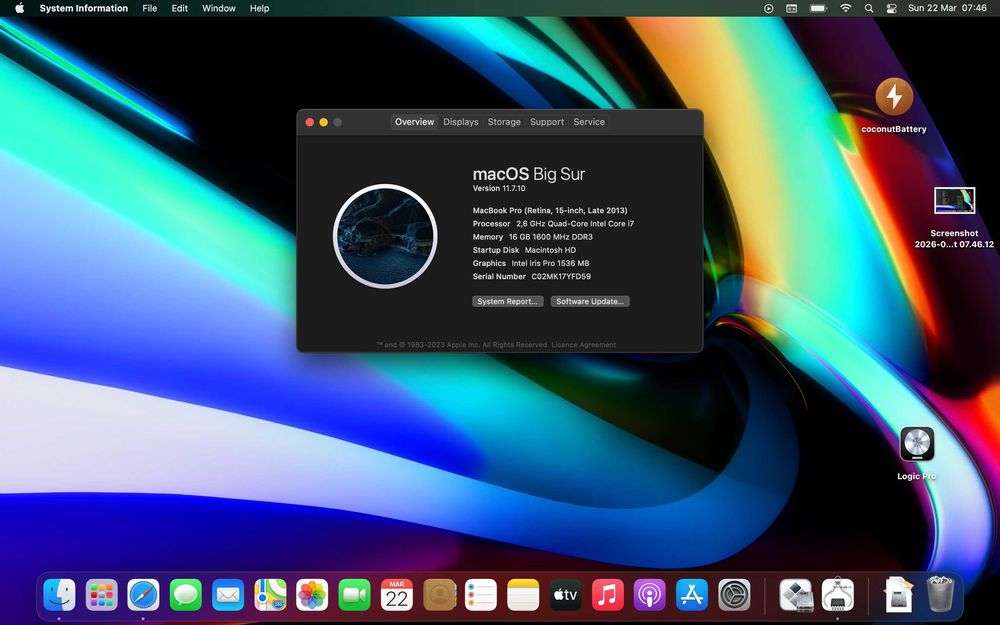Launch the Apple TV app
The height and width of the screenshot is (625, 1000).
pyautogui.click(x=565, y=595)
